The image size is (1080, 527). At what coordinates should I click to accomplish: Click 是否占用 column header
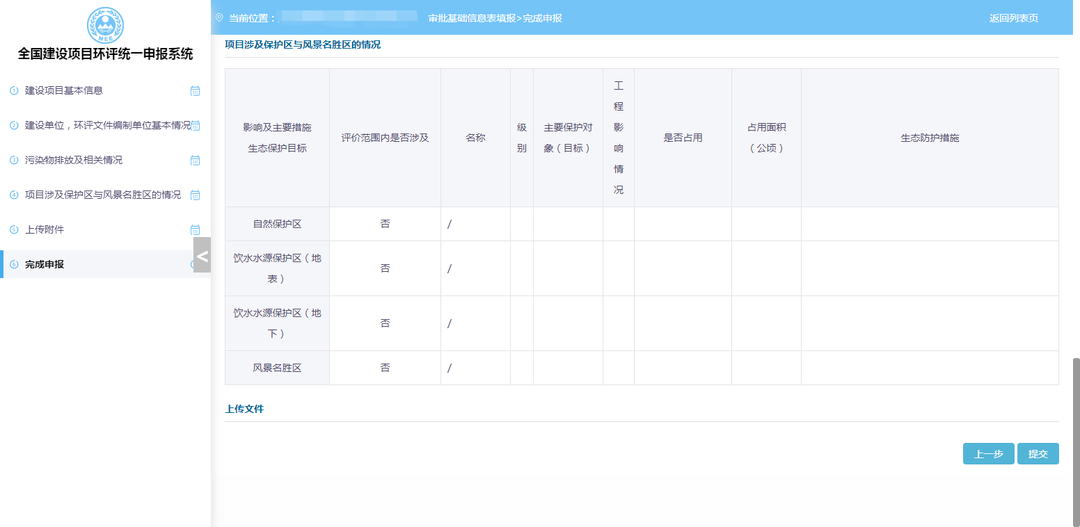[683, 138]
